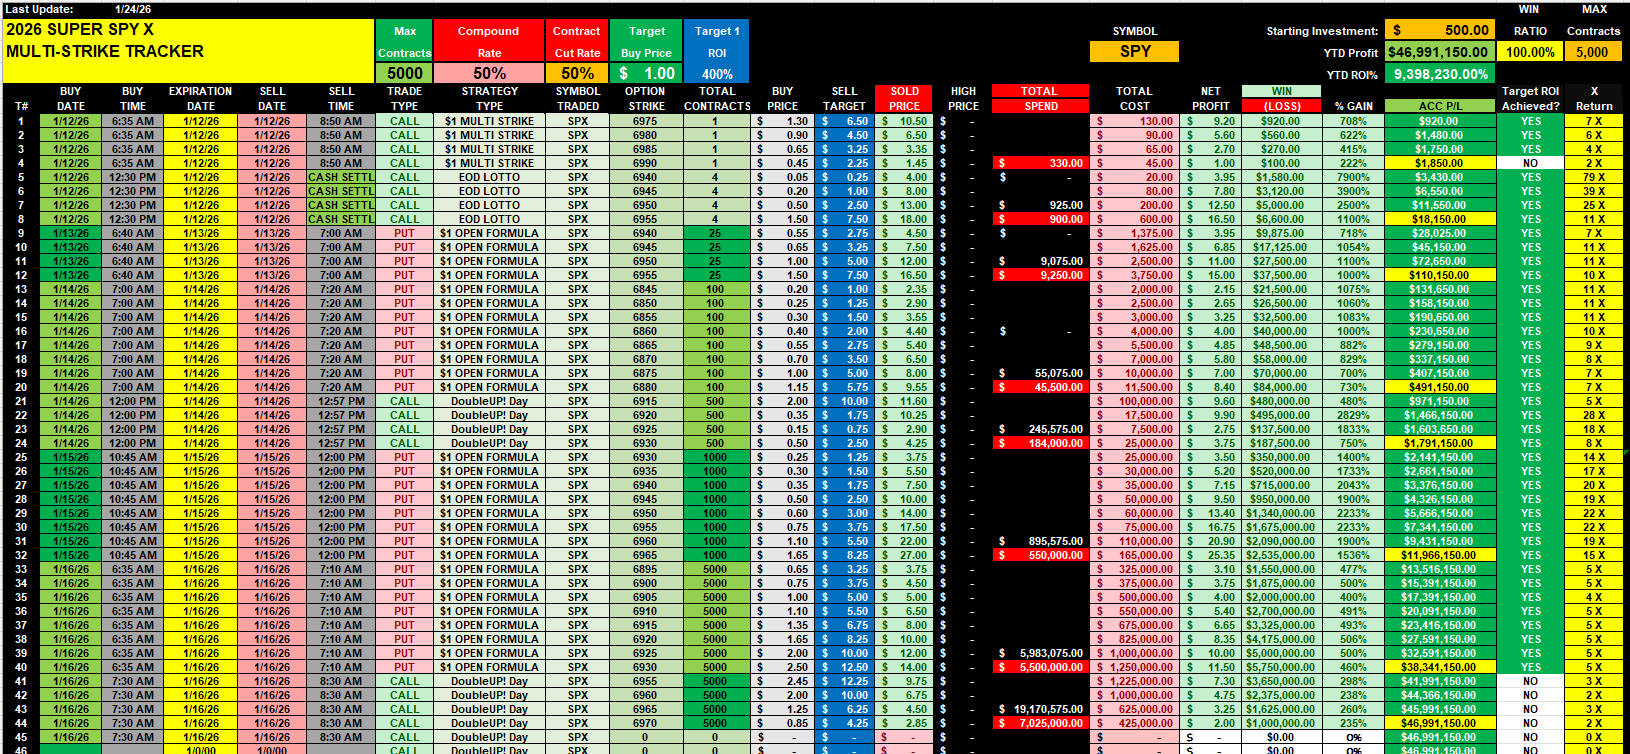Select the $5,500,000.00 total spend cell
Viewport: 1630px width, 754px height.
(x=1040, y=667)
